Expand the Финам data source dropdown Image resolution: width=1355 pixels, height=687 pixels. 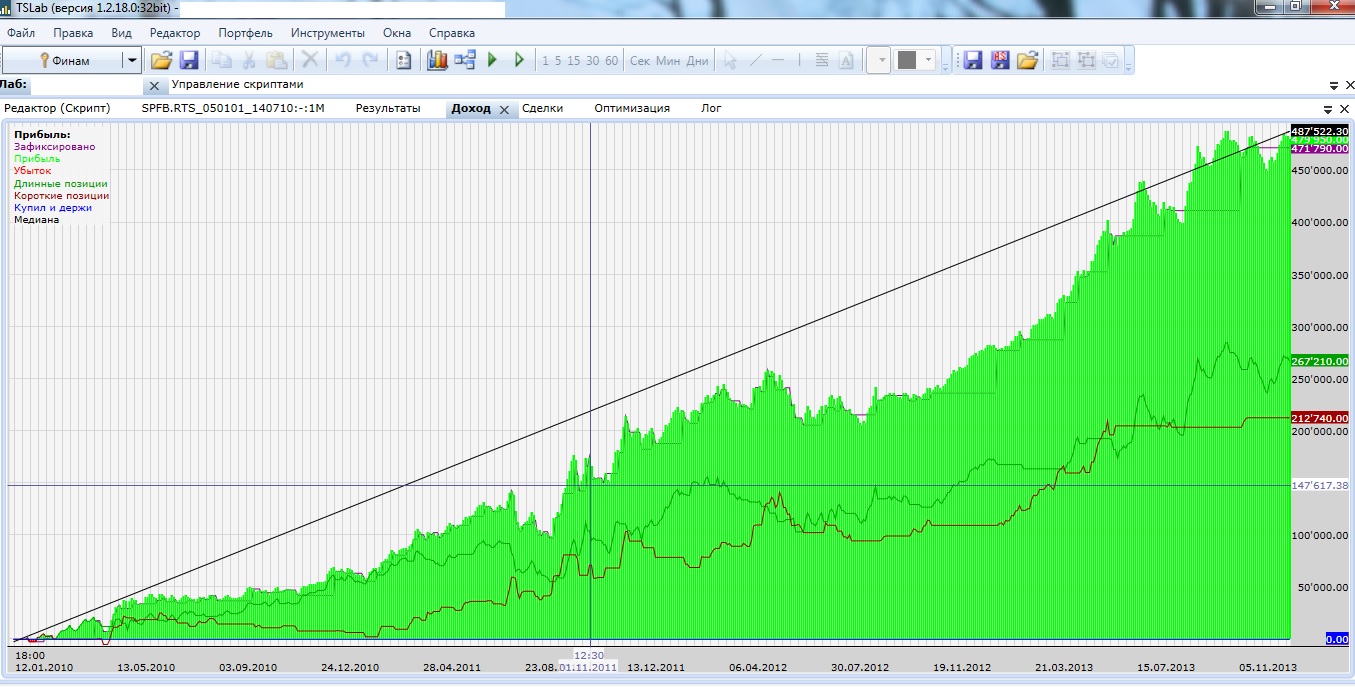[132, 60]
